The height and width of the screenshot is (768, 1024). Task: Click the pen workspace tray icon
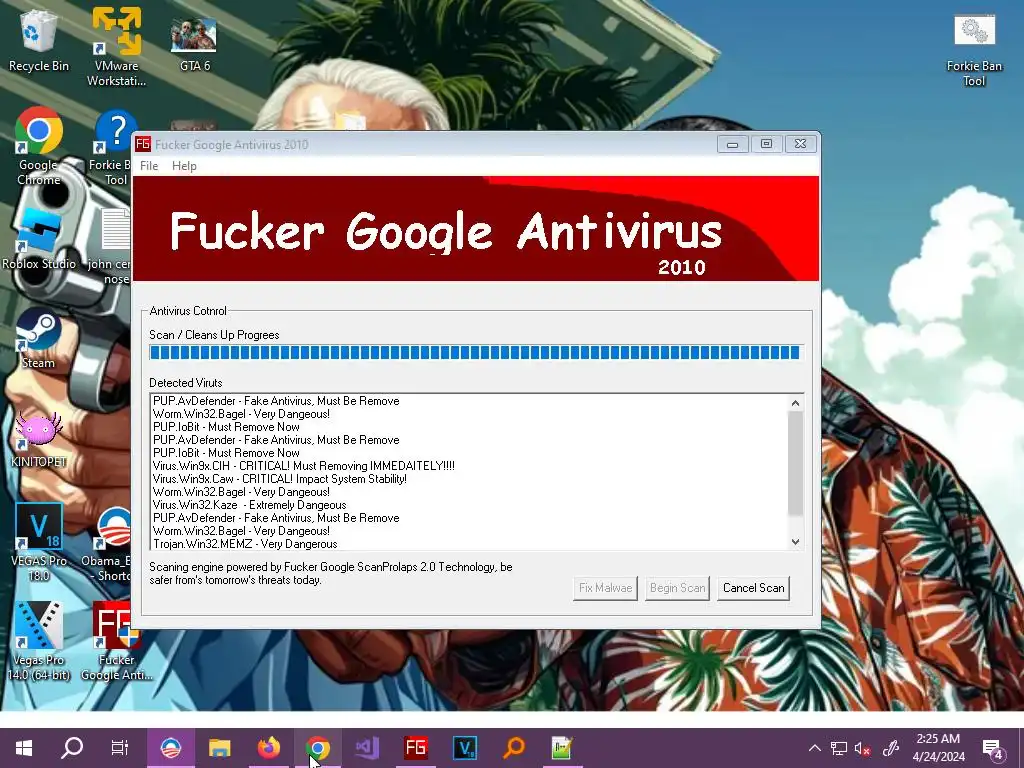pyautogui.click(x=890, y=748)
